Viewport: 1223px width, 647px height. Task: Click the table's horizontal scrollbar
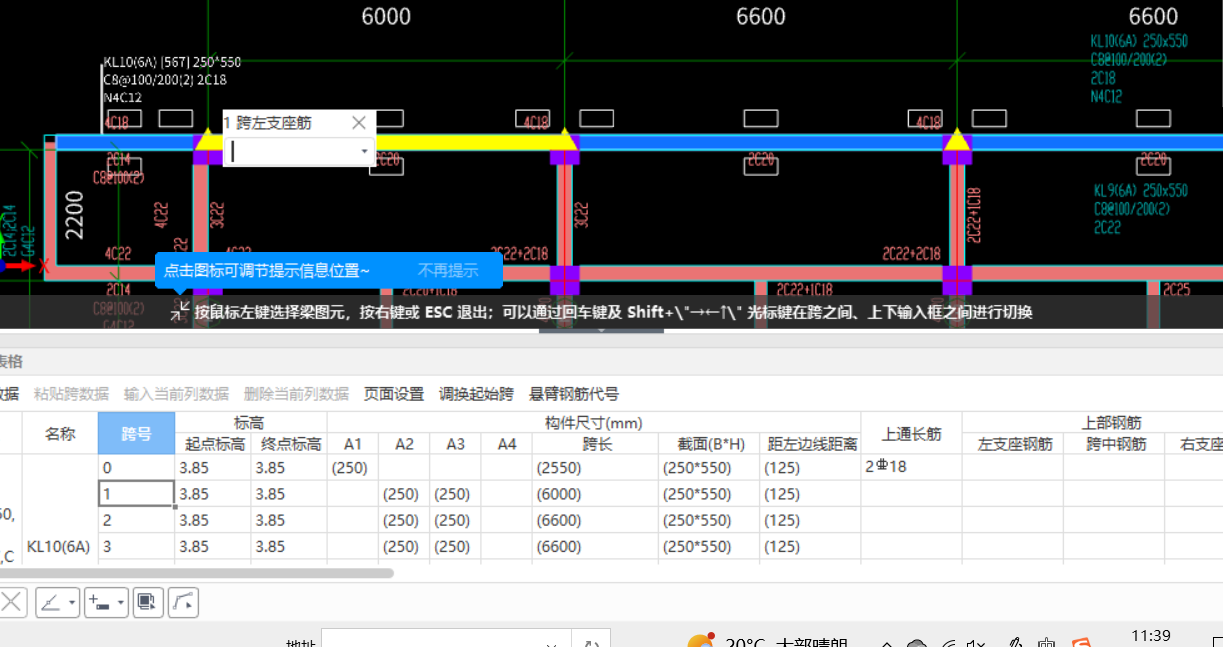tap(196, 573)
